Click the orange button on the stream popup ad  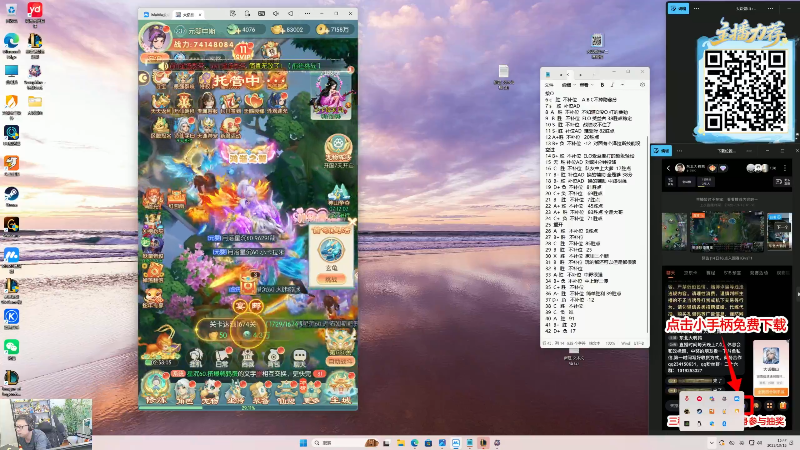click(770, 392)
